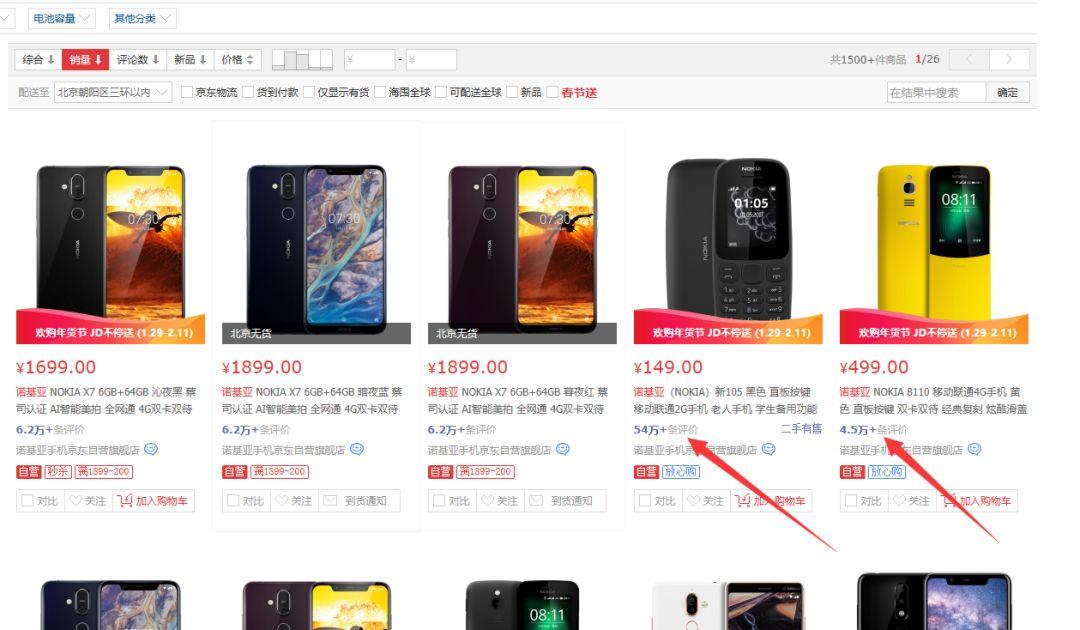Click the grid layout view icon
The image size is (1080, 630).
[302, 59]
